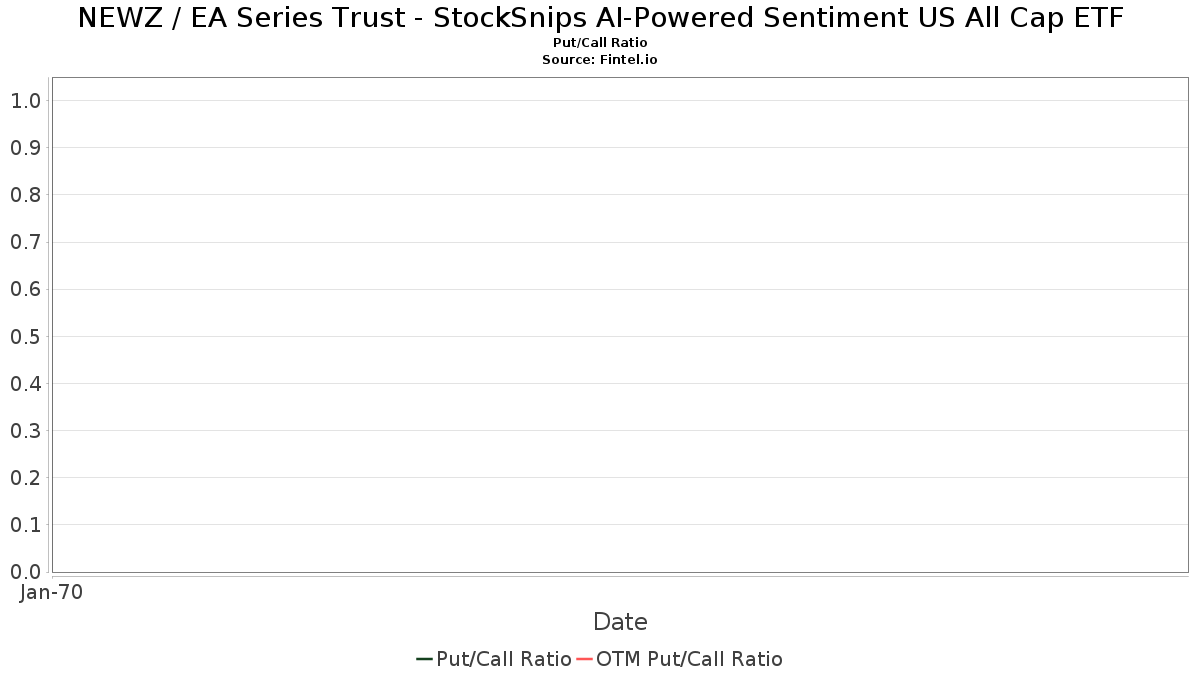1200x675 pixels.
Task: Click the 0.7 y-axis tick label
Action: click(x=25, y=242)
